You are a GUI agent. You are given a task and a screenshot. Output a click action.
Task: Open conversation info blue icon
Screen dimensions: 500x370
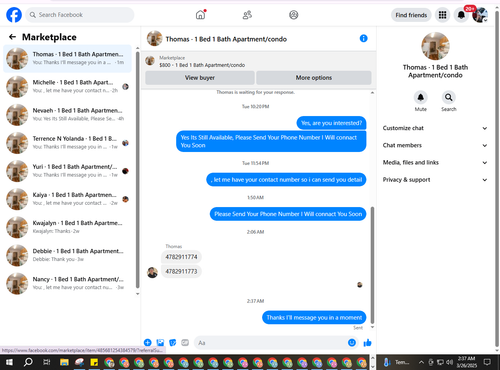[363, 38]
